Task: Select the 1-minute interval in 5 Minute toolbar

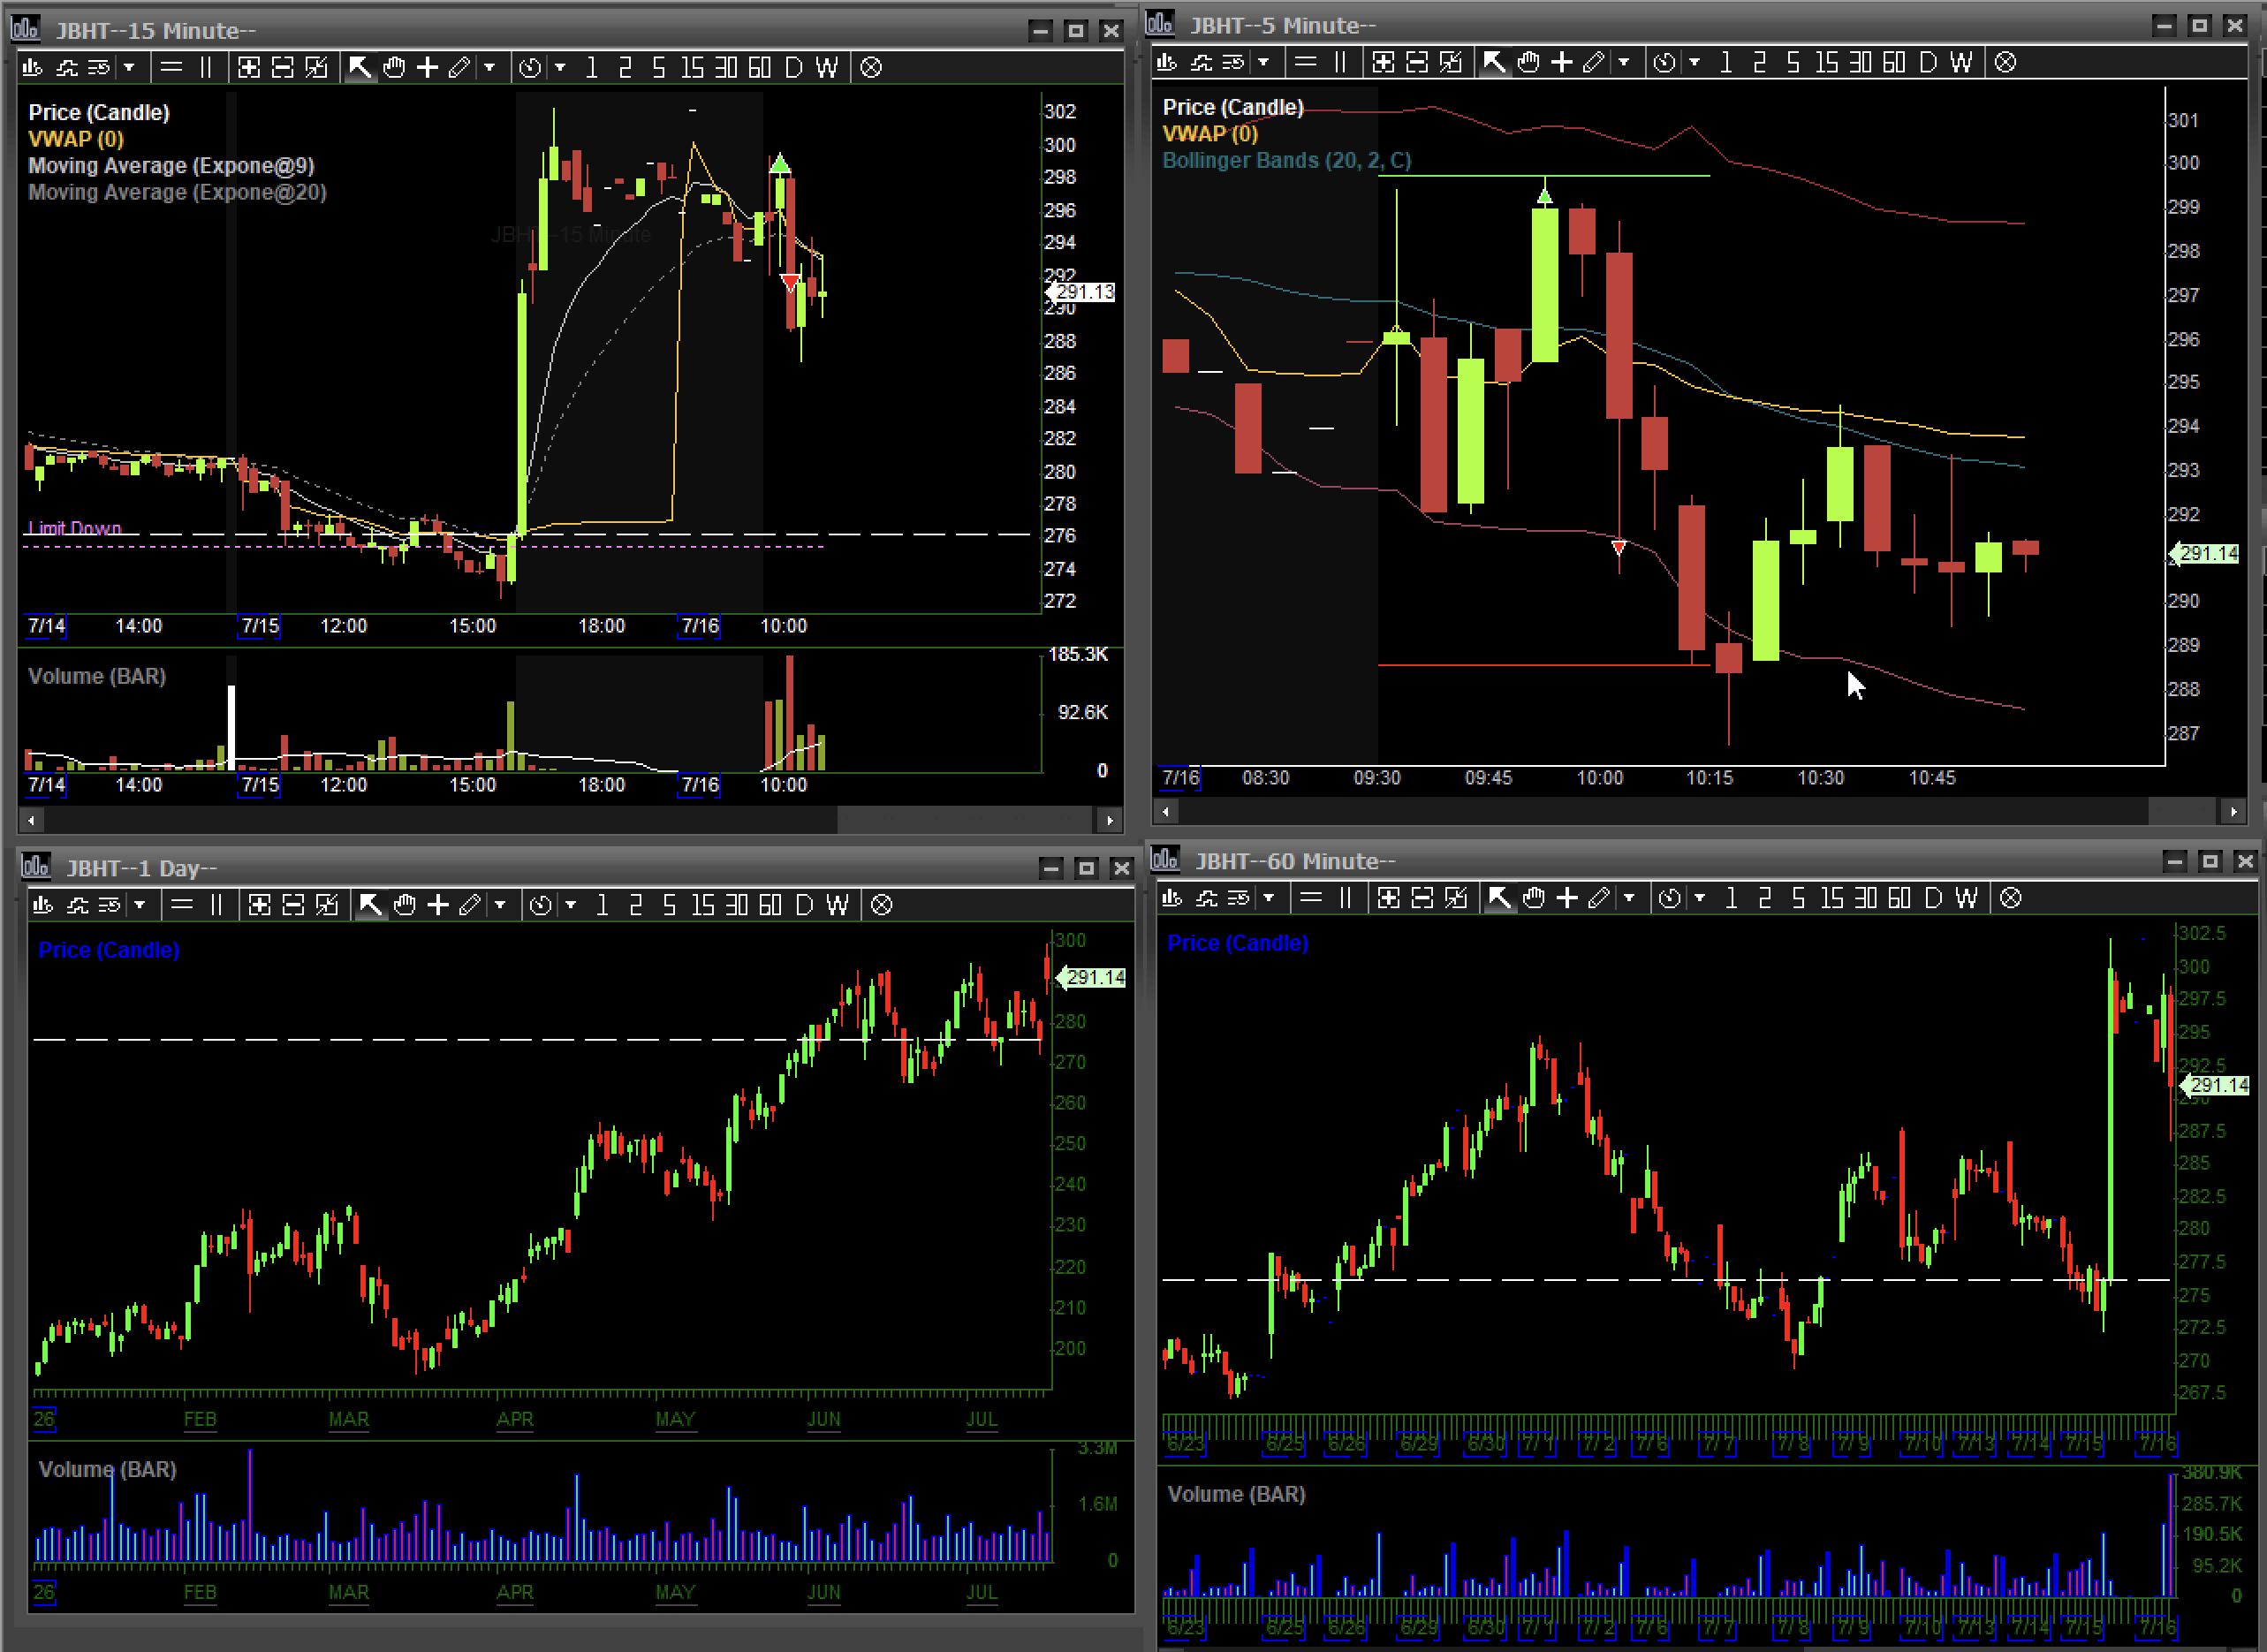Action: tap(1726, 63)
